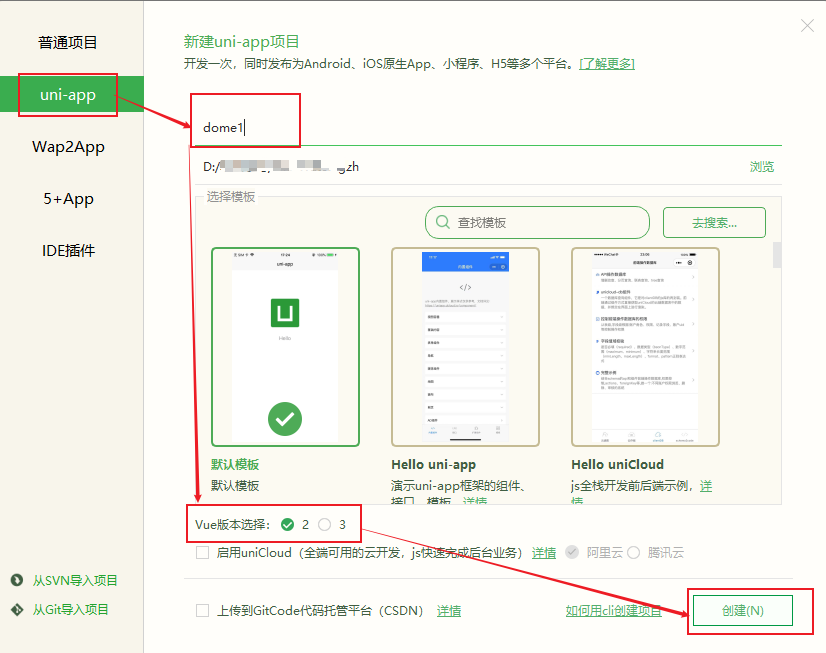Select 腾讯云 cloud provider option
The image size is (826, 653).
coord(634,552)
